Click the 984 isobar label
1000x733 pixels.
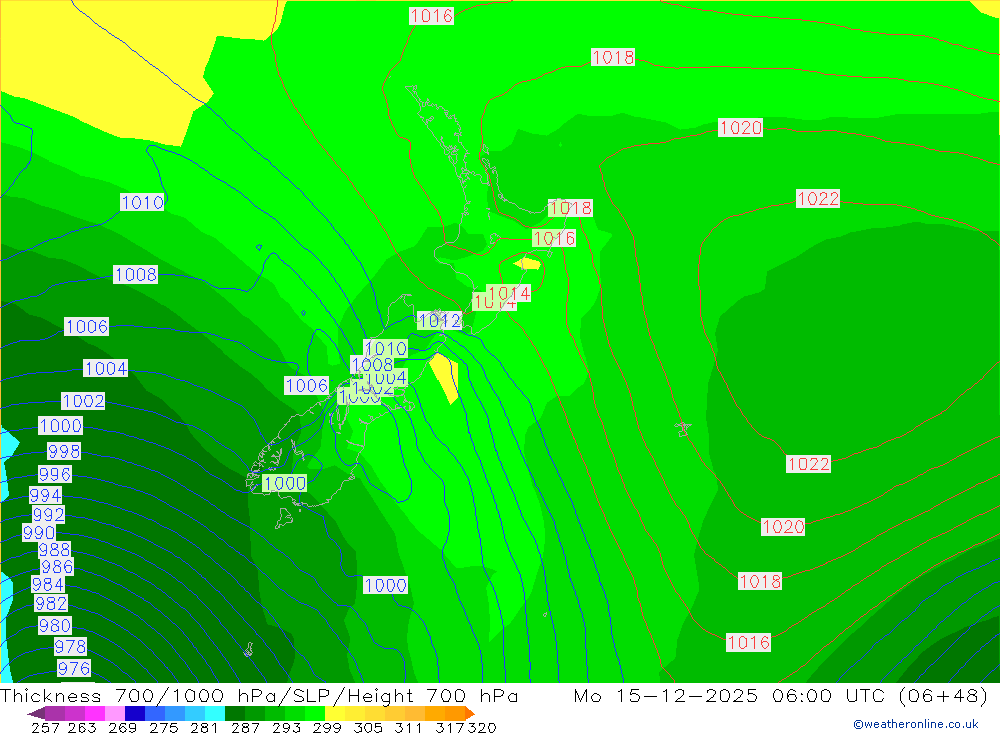pyautogui.click(x=48, y=584)
